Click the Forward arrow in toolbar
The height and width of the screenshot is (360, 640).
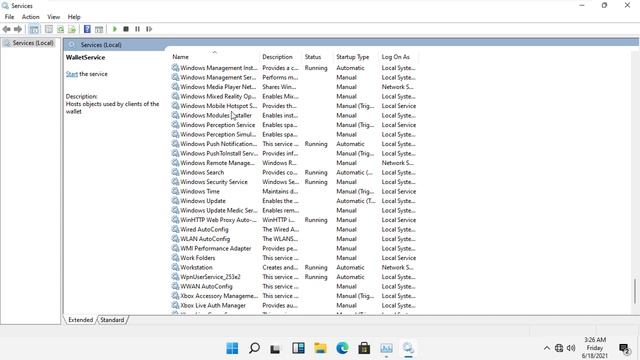[x=18, y=29]
